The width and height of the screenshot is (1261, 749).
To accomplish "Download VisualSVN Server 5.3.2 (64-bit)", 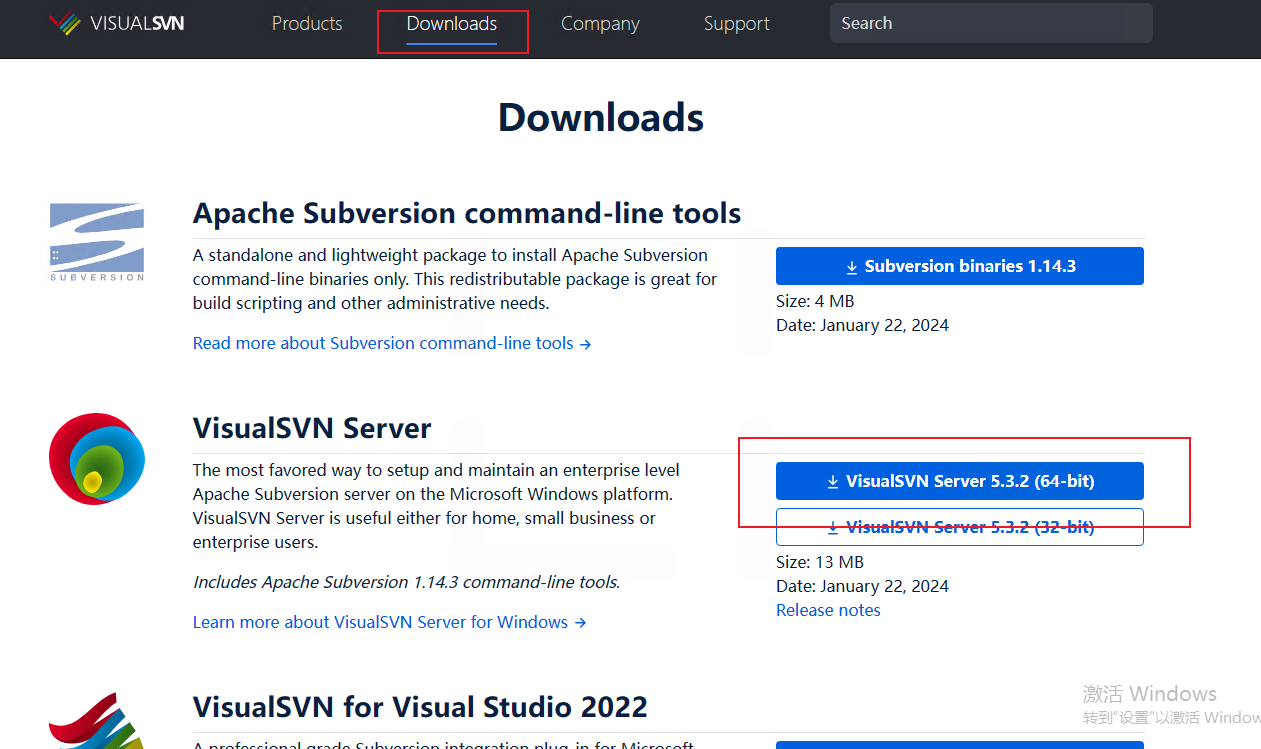I will [960, 481].
